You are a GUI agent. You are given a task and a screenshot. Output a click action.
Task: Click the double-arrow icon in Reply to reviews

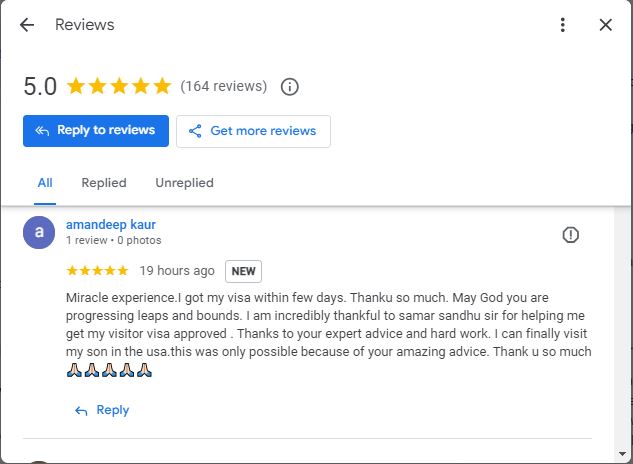[x=42, y=130]
